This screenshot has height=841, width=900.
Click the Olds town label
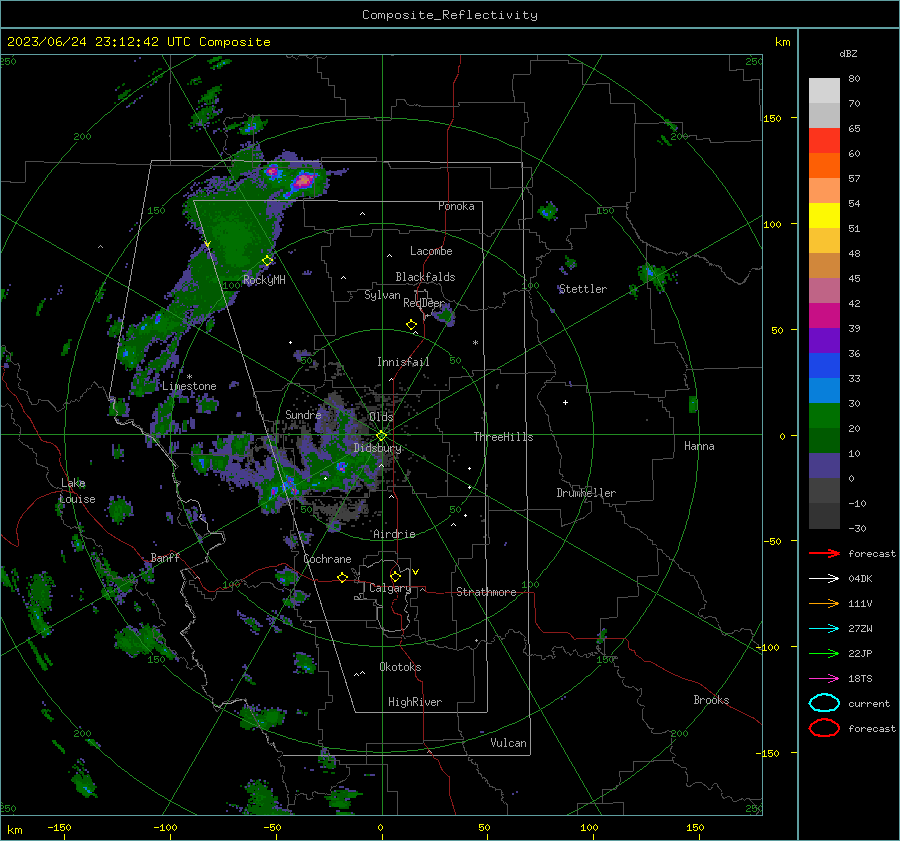[x=381, y=416]
